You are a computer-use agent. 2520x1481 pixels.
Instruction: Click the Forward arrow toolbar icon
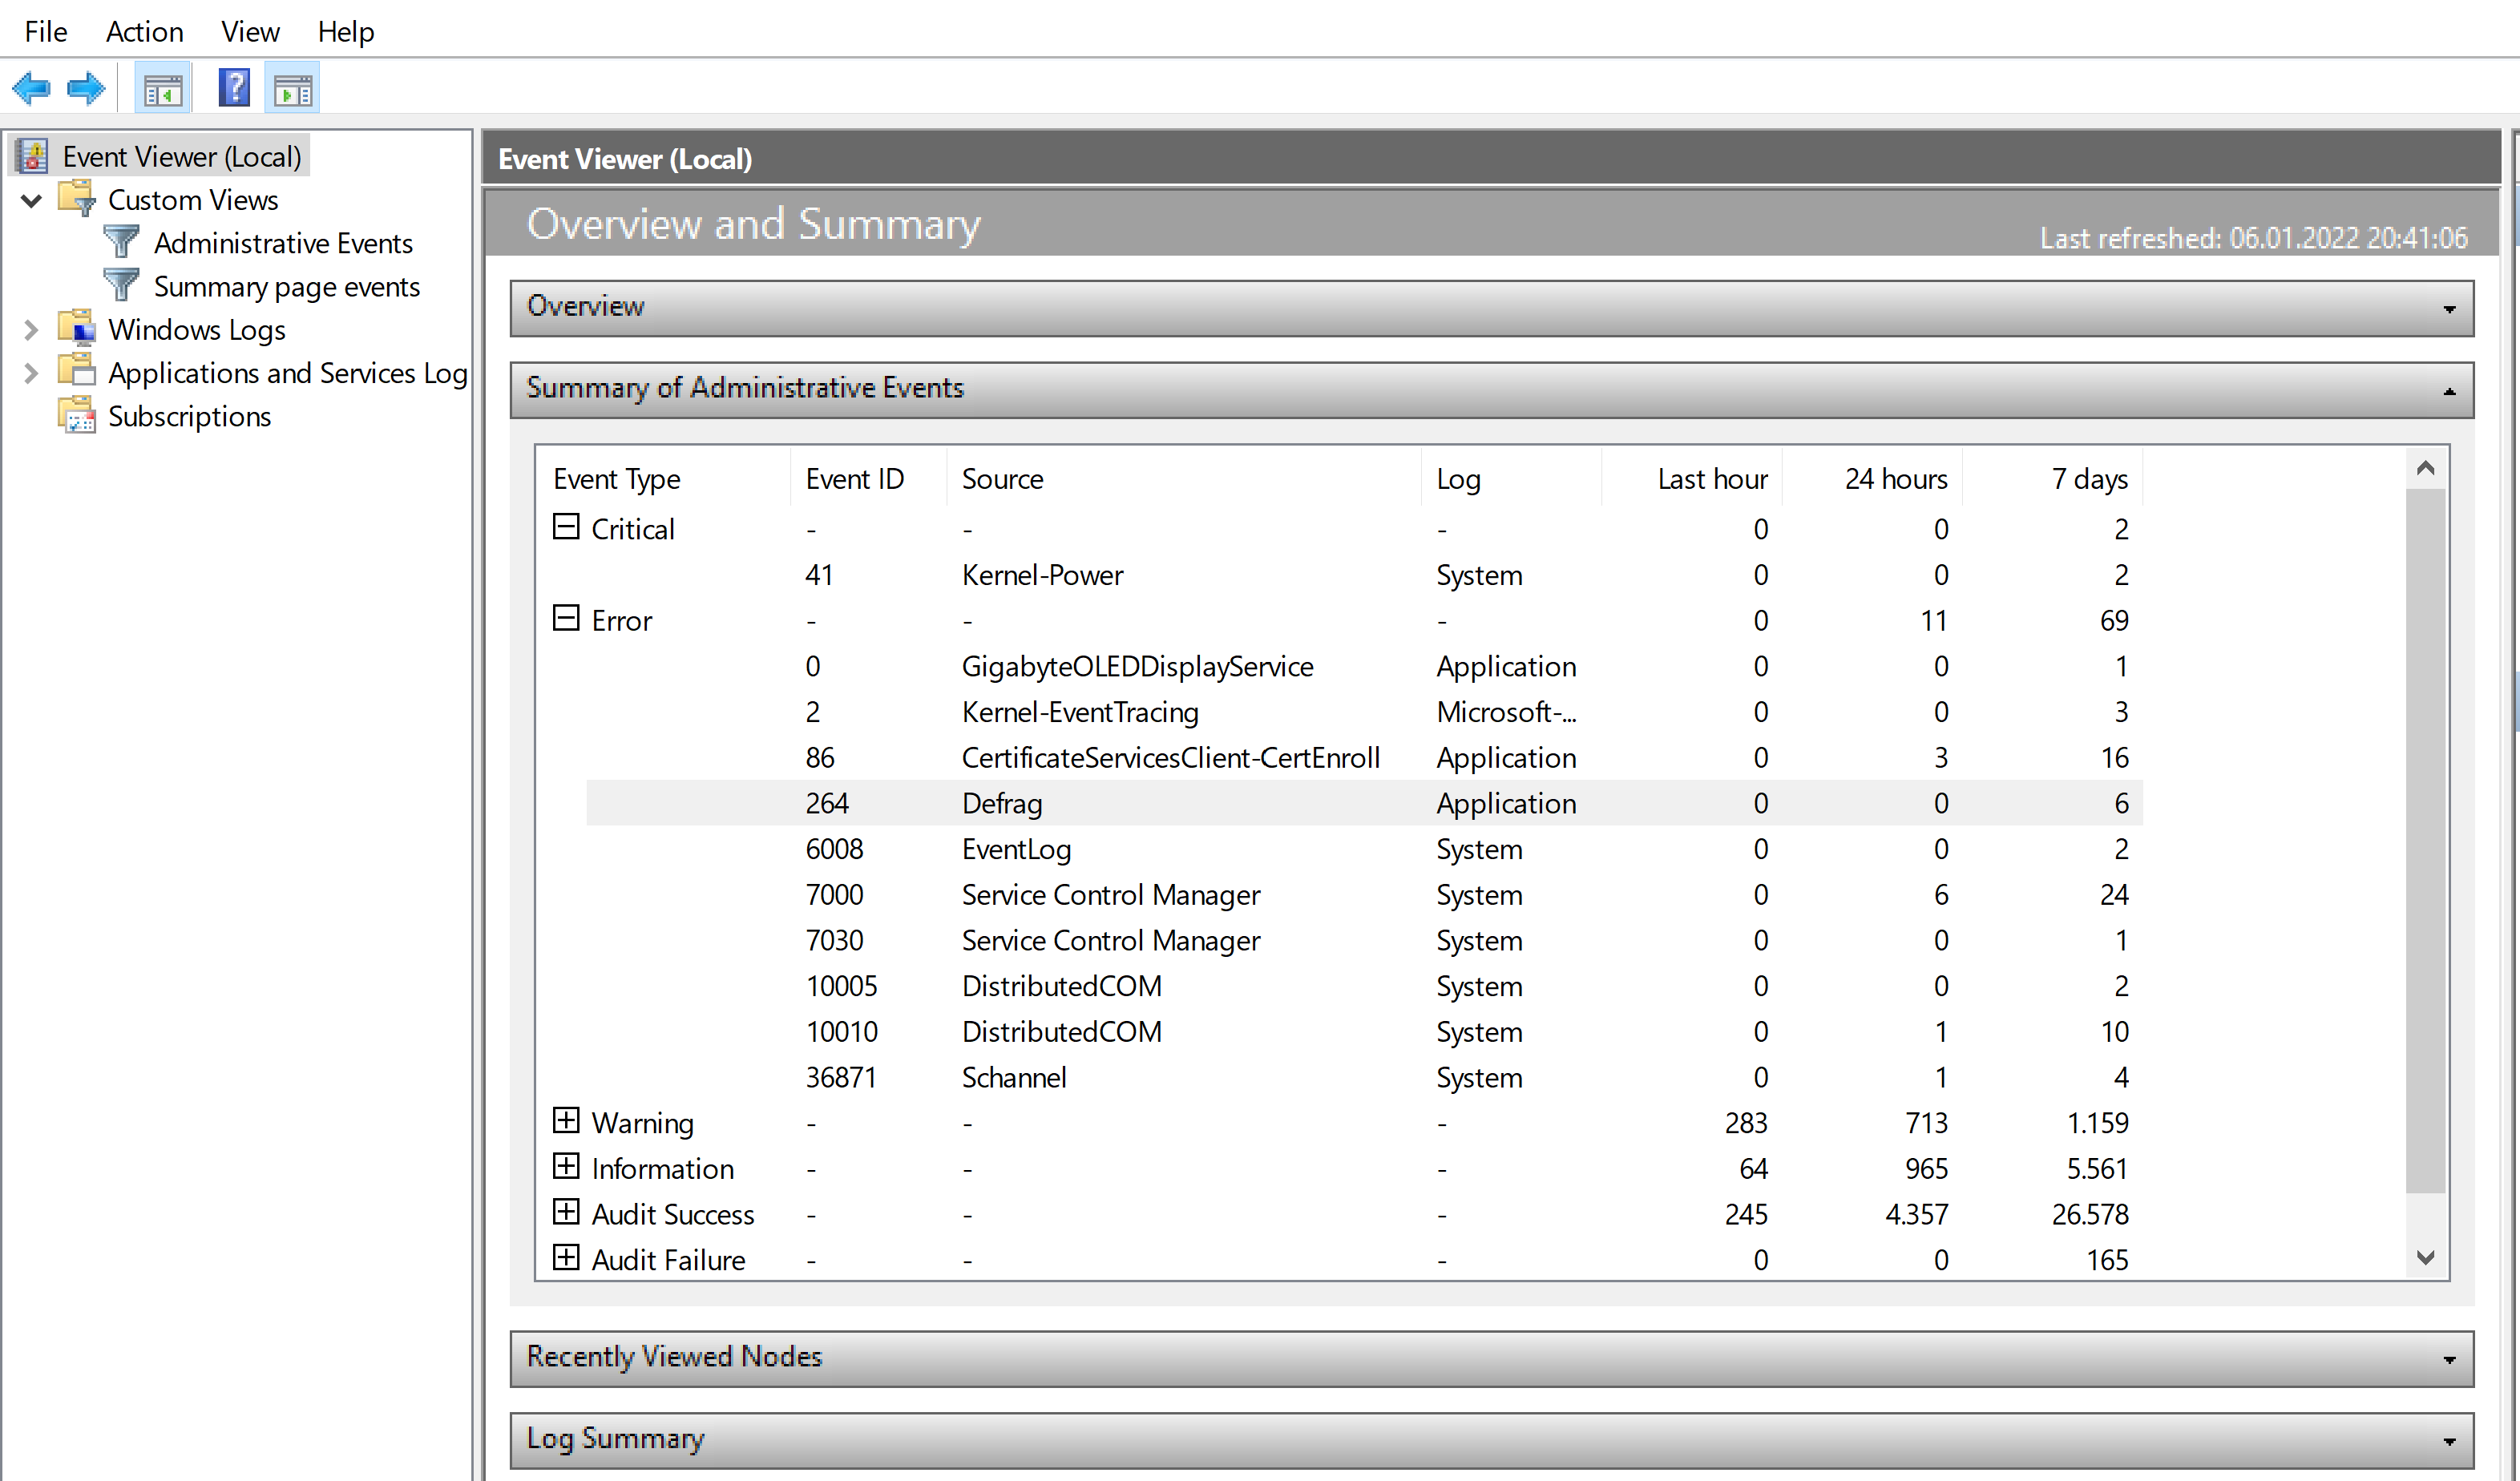86,89
